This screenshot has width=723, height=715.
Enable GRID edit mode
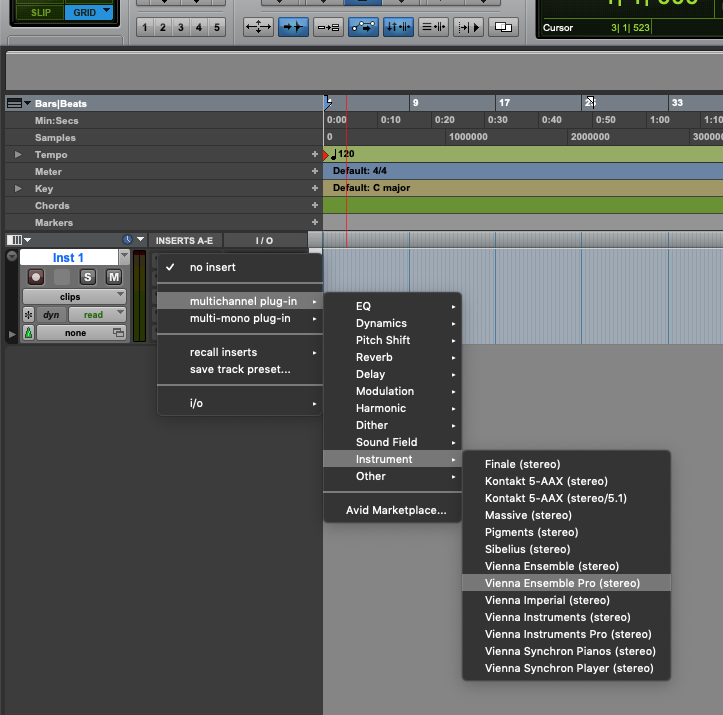pyautogui.click(x=89, y=12)
